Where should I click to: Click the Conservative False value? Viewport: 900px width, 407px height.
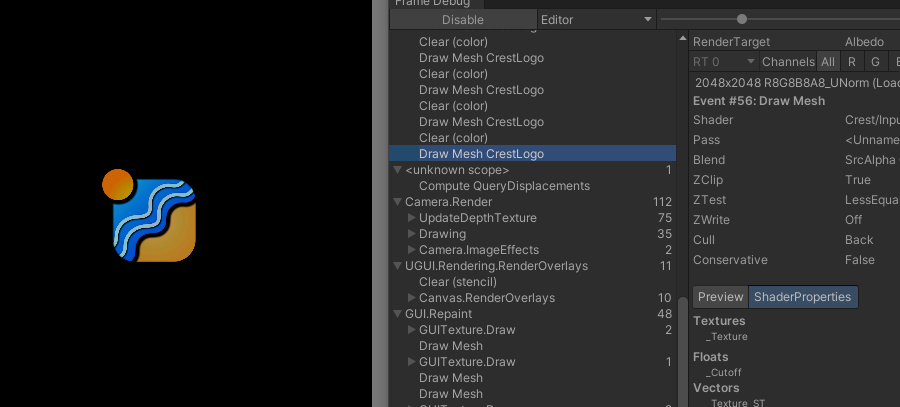pos(859,260)
